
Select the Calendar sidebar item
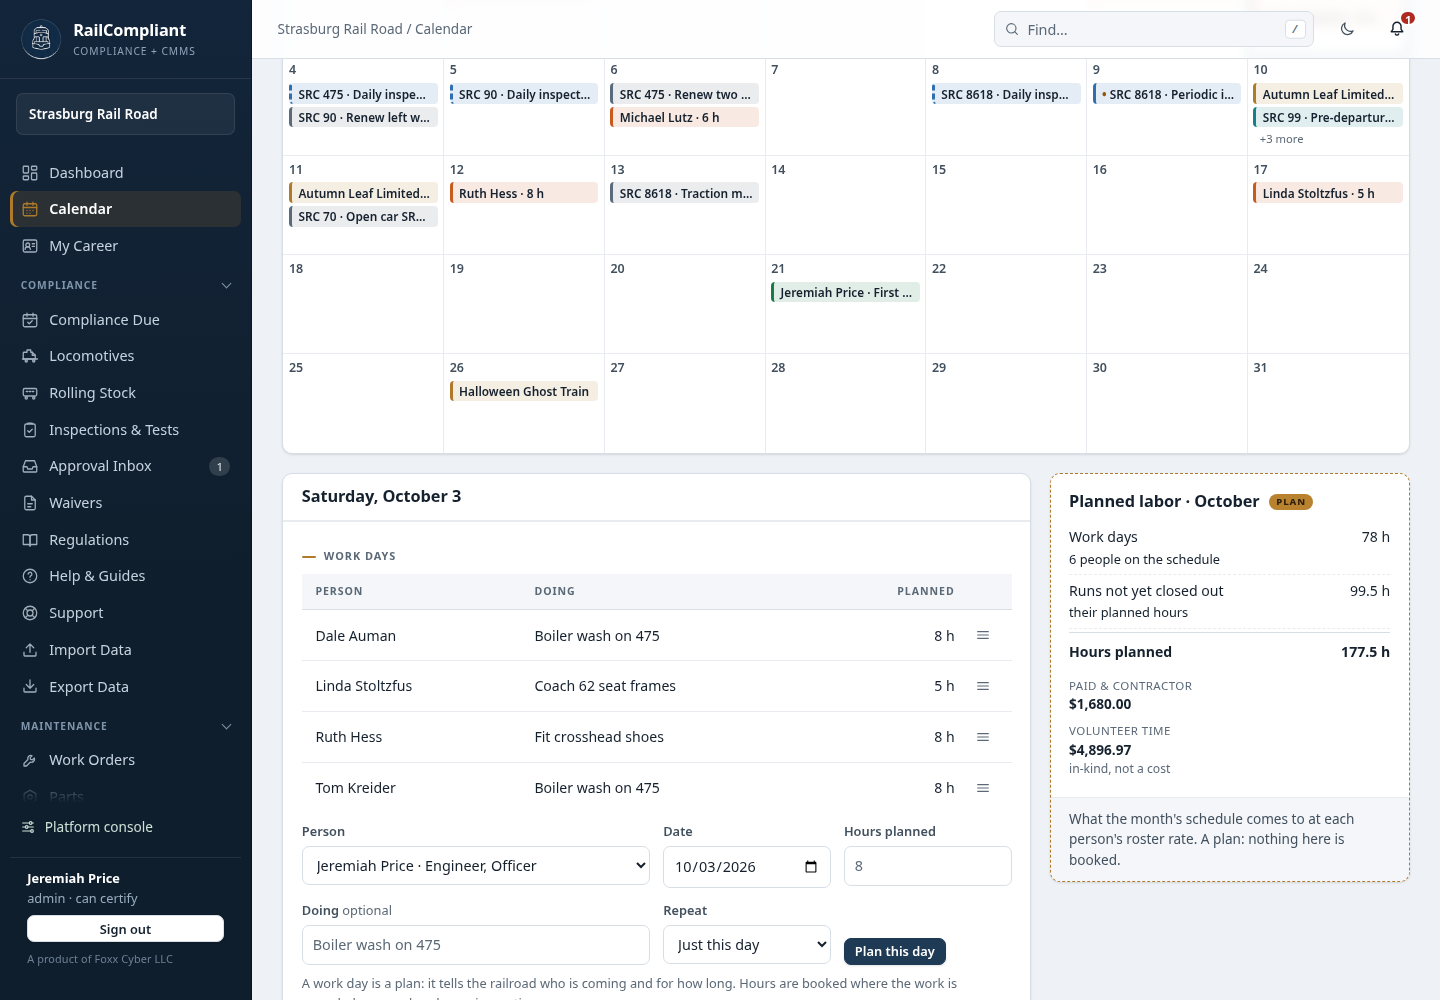pos(125,209)
